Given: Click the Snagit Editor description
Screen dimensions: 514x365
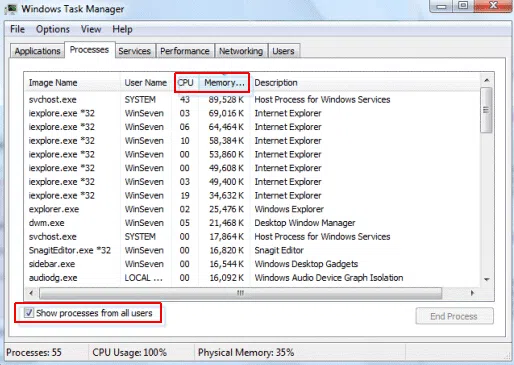Looking at the screenshot, I should 279,250.
